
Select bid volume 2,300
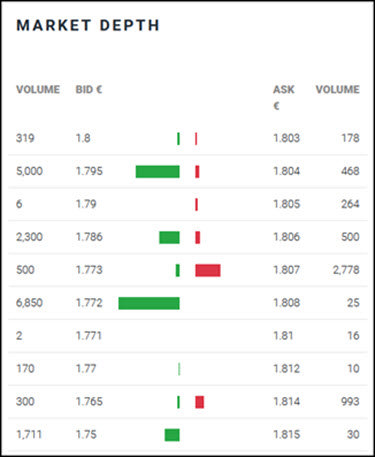click(29, 237)
